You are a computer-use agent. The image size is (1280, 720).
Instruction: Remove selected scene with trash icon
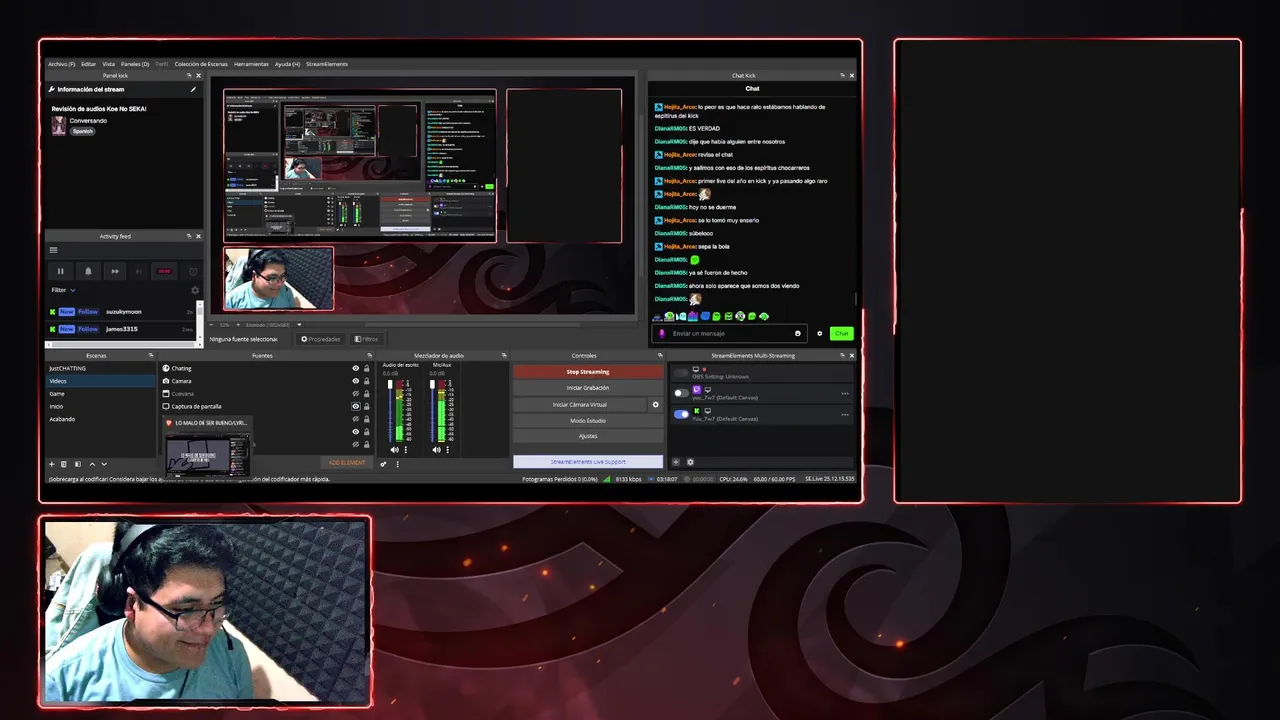coord(64,464)
